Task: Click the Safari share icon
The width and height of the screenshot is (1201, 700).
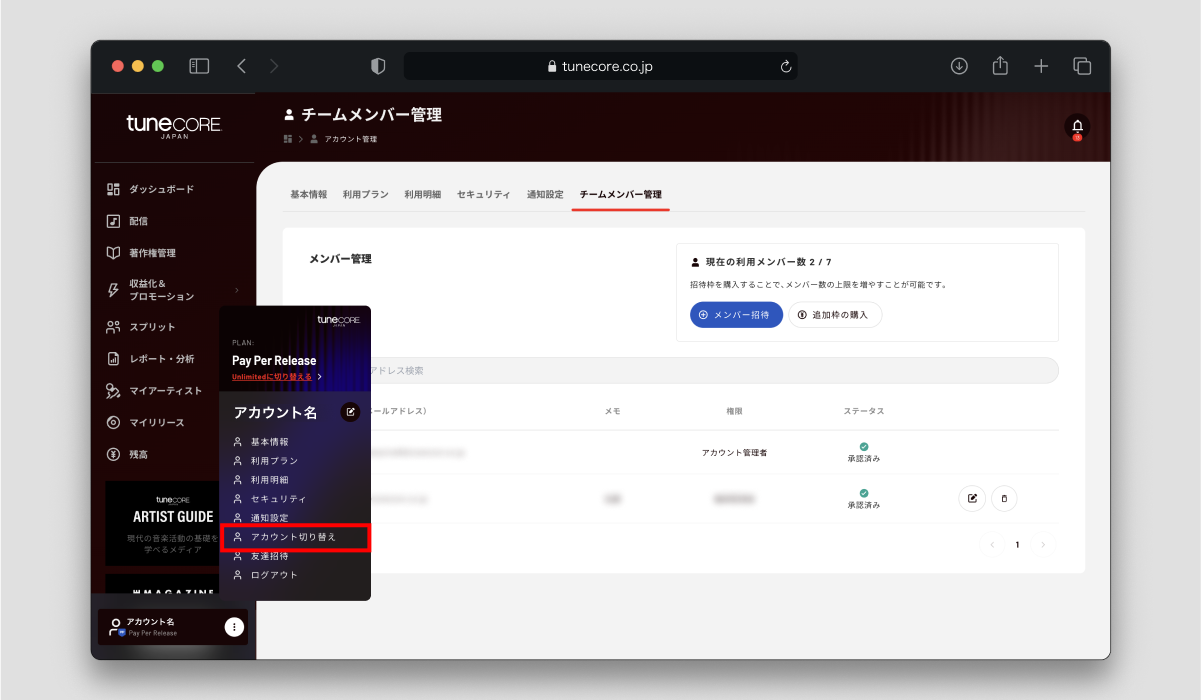Action: [x=1000, y=65]
